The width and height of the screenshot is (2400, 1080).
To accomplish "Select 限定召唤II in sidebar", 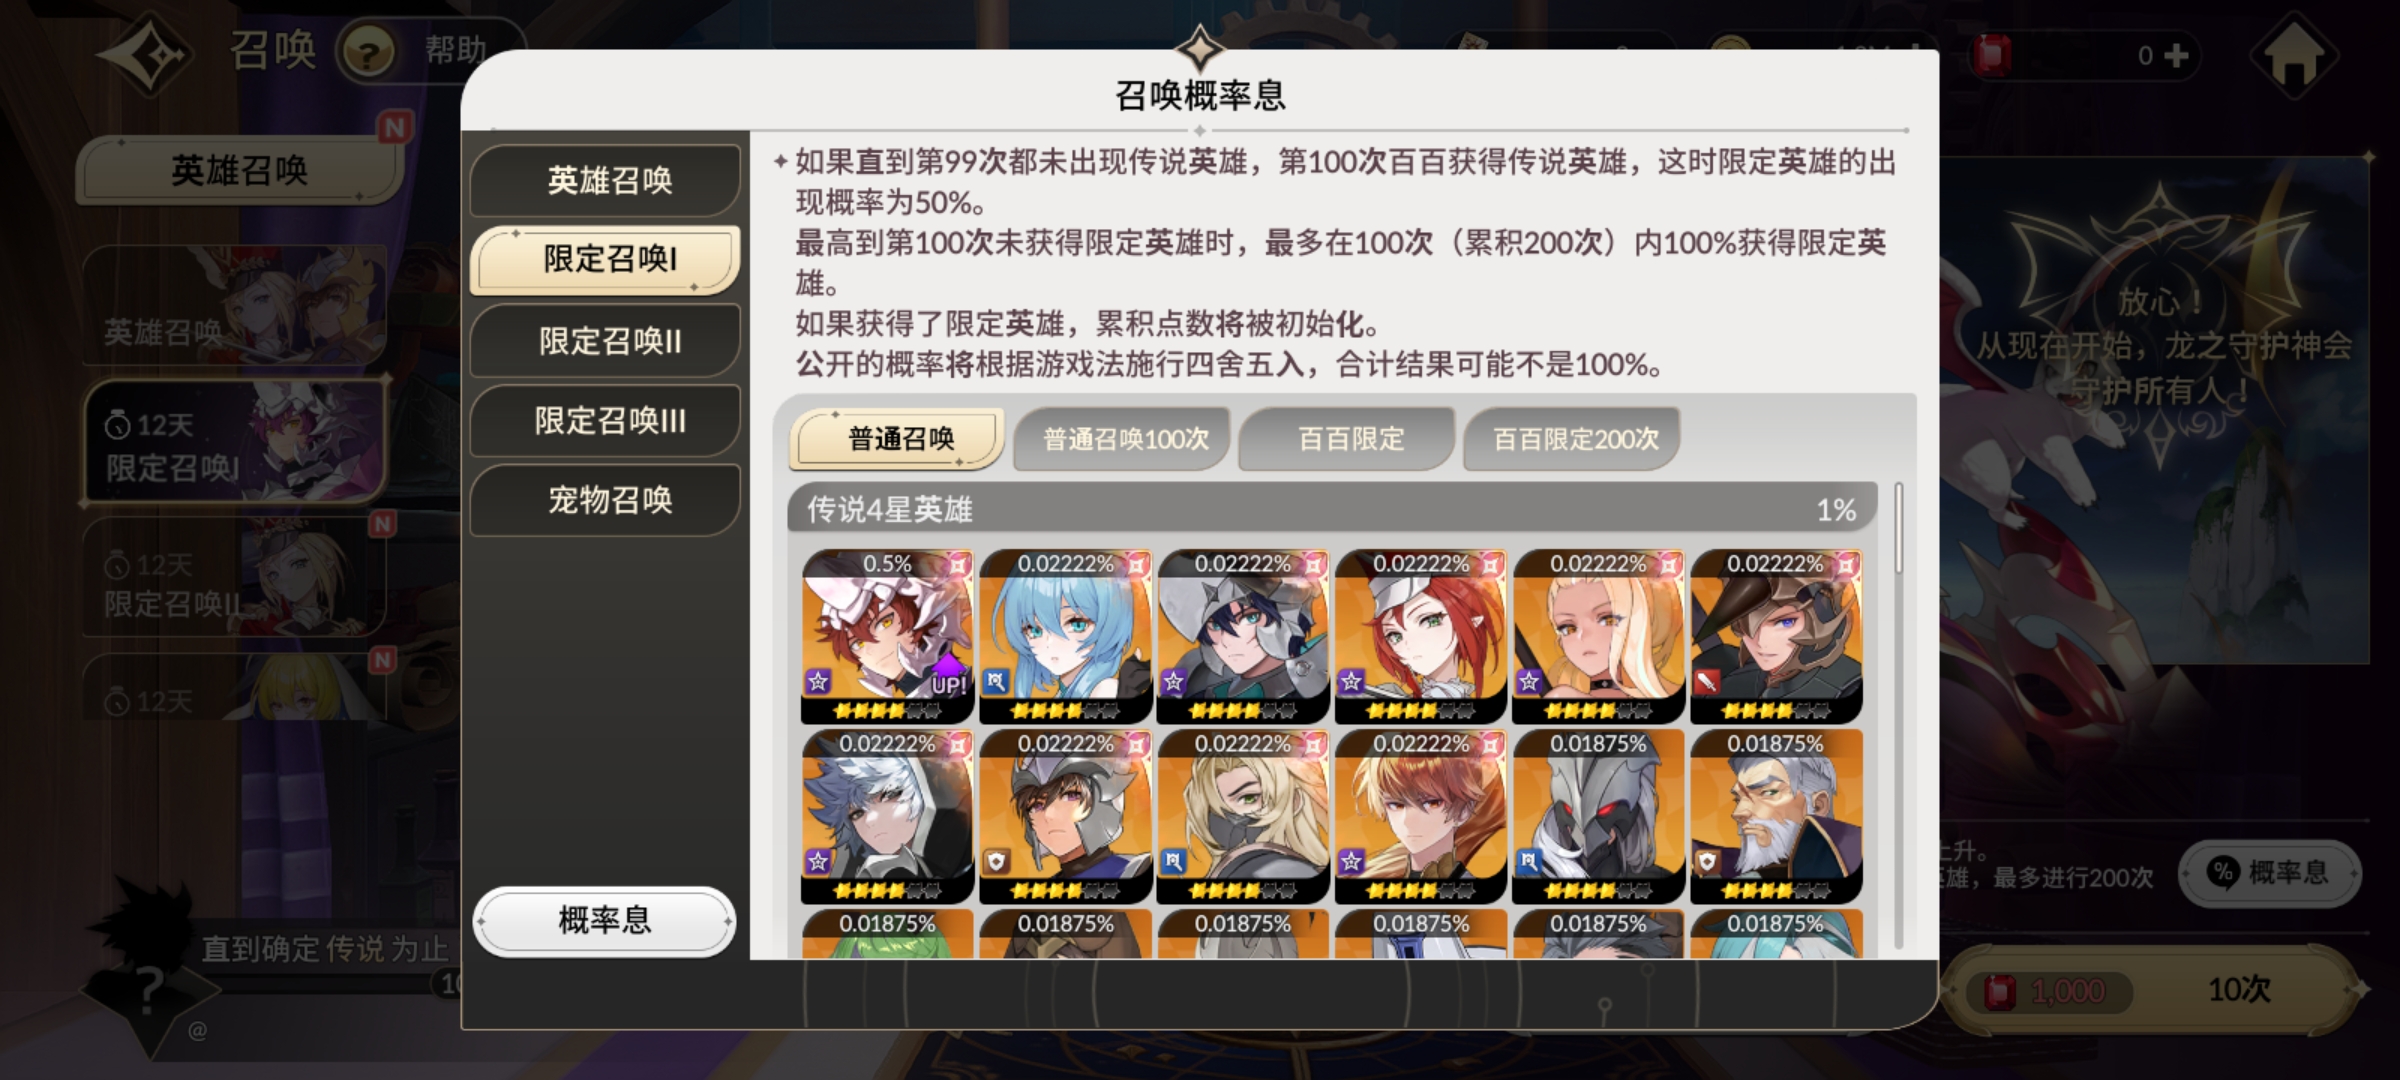I will [x=607, y=341].
